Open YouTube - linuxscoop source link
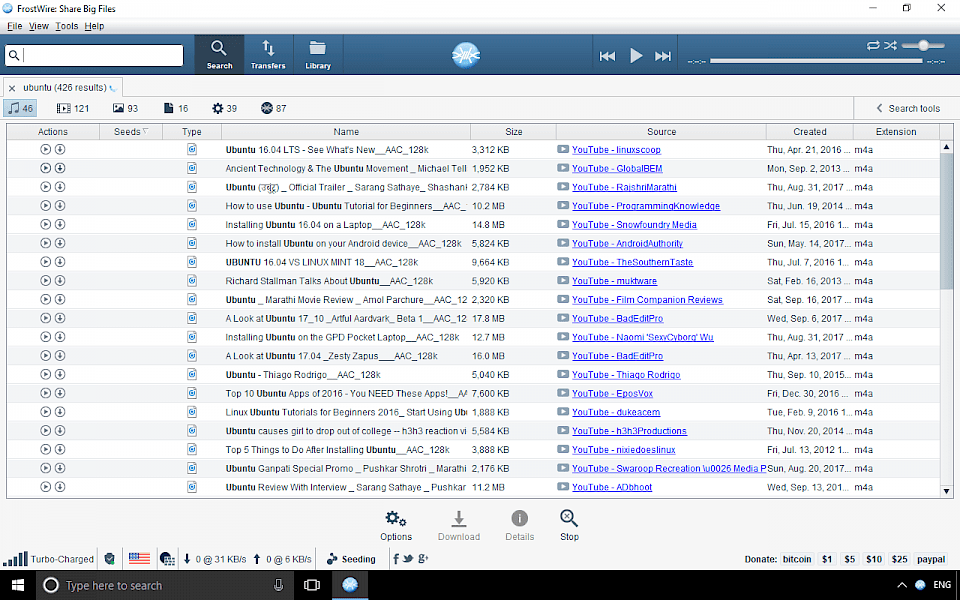This screenshot has height=600, width=960. pos(616,150)
